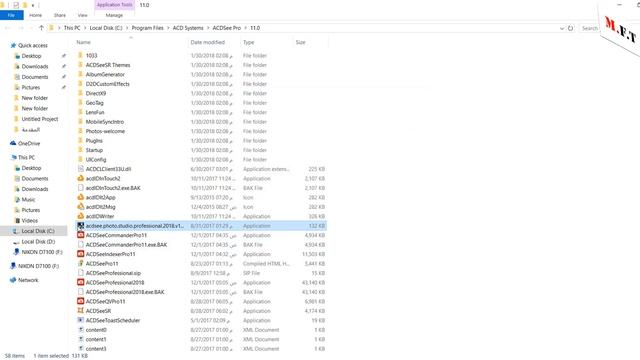
Task: Go up one folder level with the up arrow
Action: tap(41, 28)
